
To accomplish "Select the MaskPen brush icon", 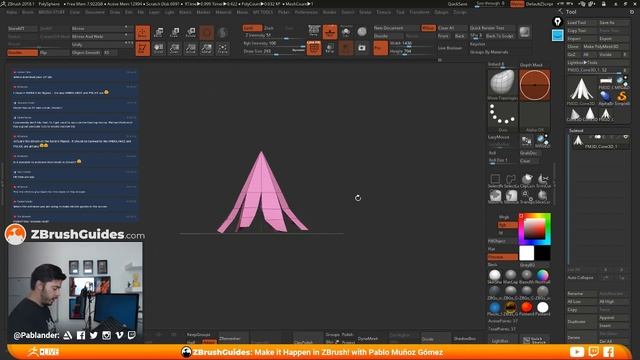I will click(495, 196).
